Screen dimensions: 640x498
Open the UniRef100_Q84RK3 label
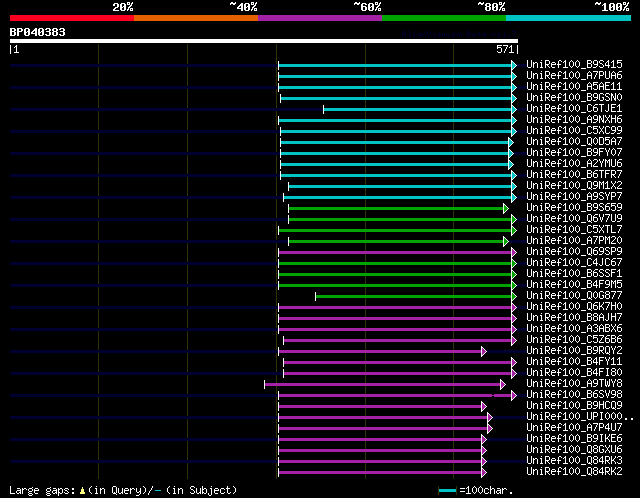point(574,461)
